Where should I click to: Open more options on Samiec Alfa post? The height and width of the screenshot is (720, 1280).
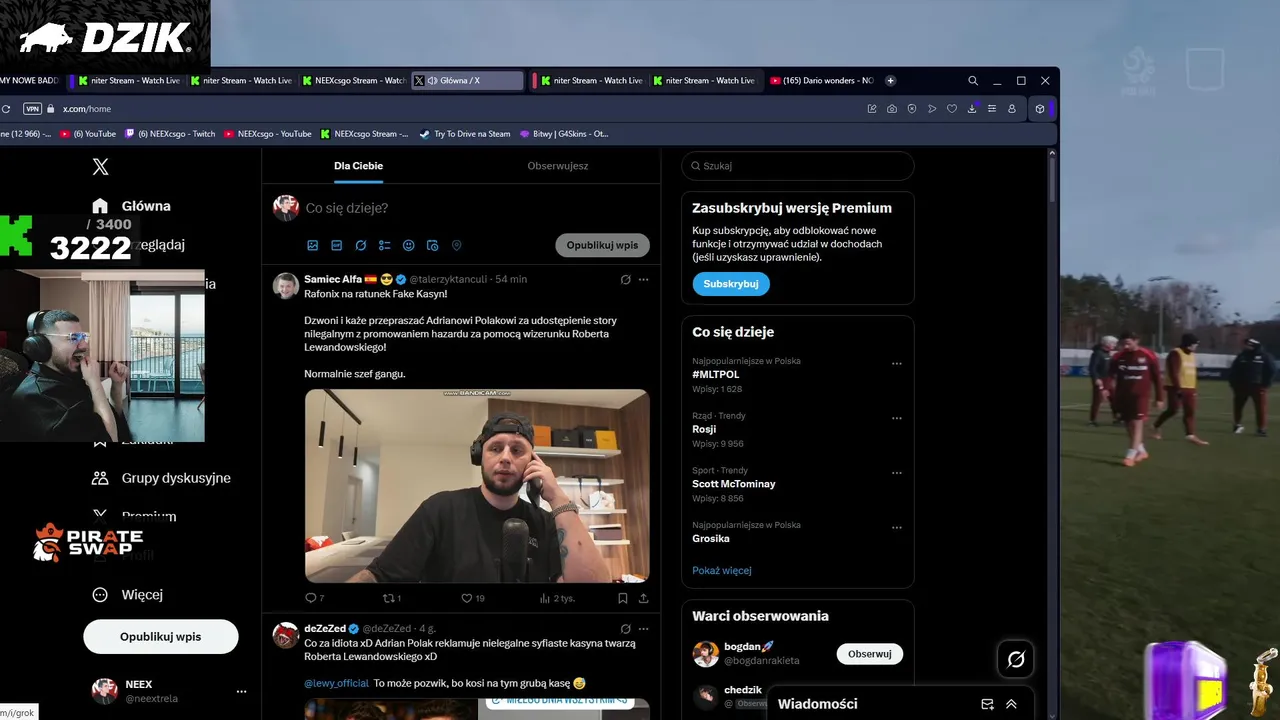coord(643,279)
